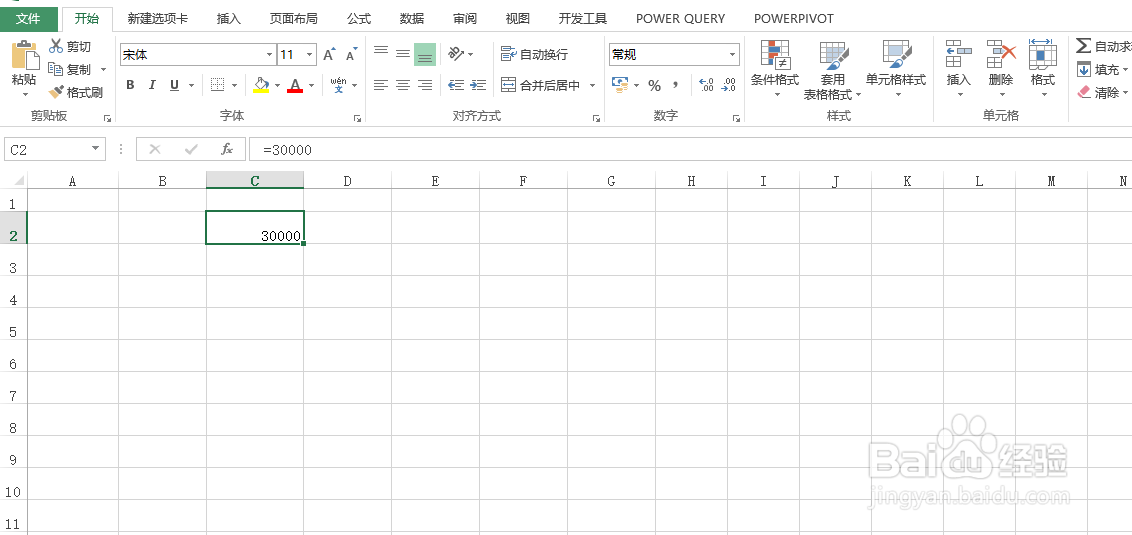Center text horizontally

[x=403, y=85]
